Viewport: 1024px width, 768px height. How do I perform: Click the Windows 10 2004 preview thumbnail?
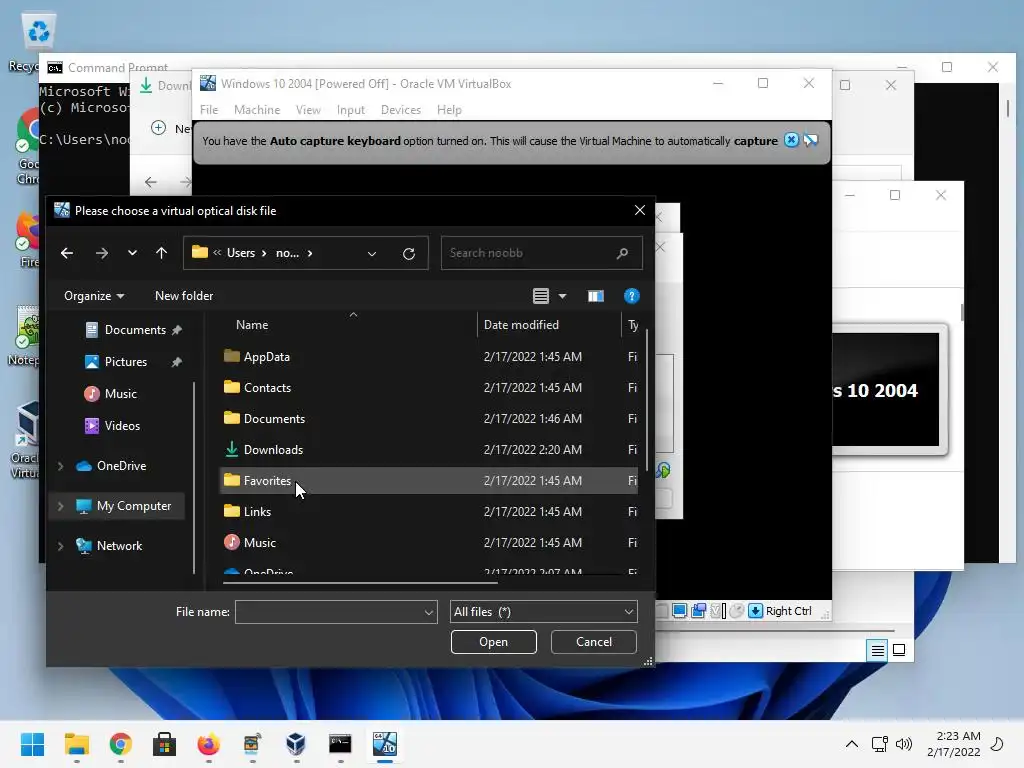tap(886, 390)
